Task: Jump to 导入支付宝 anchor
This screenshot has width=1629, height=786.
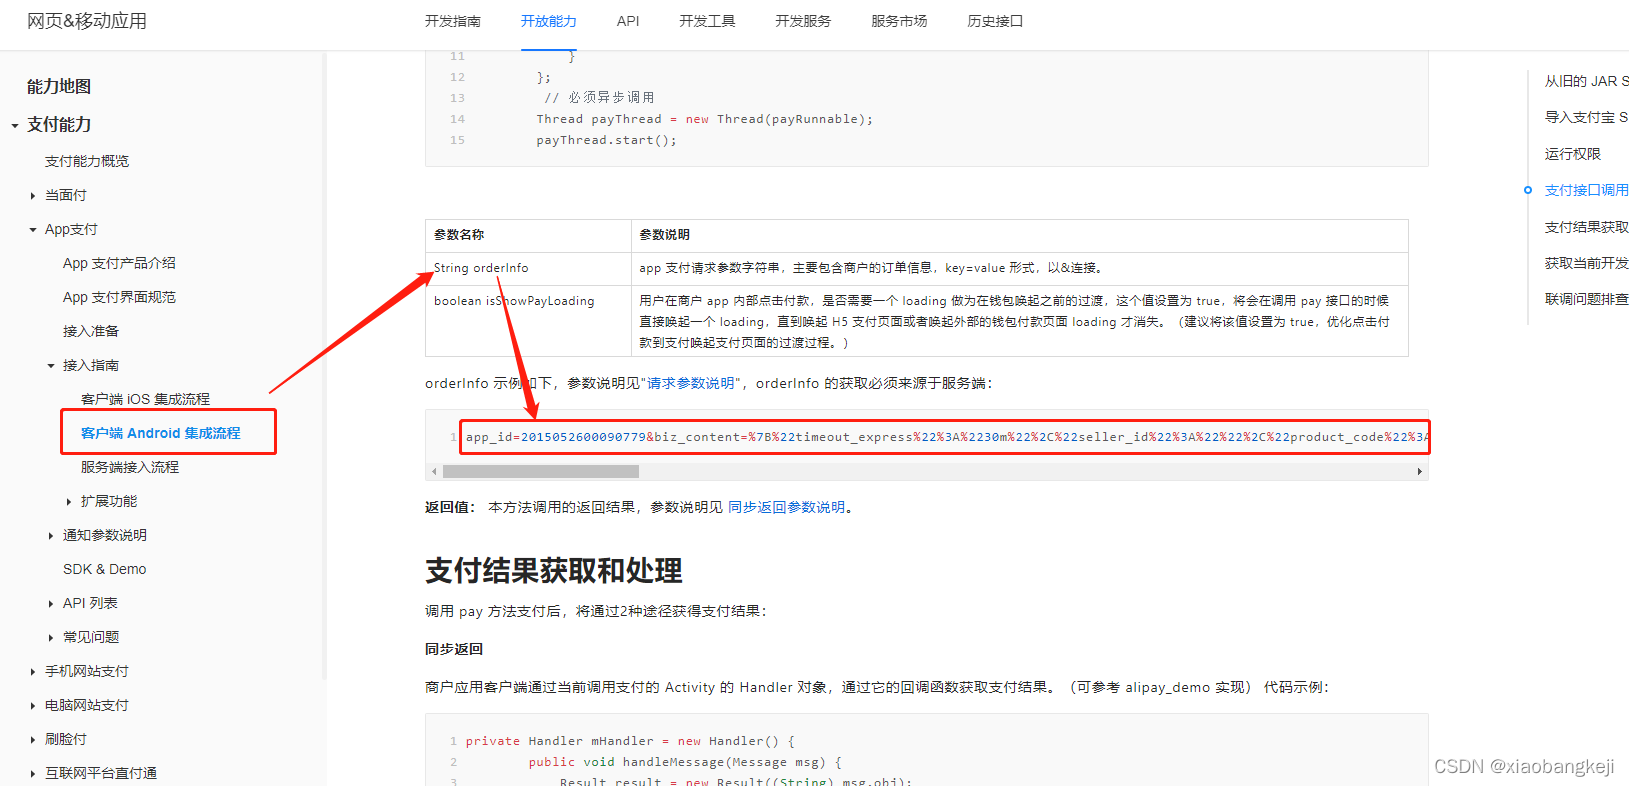Action: tap(1587, 117)
